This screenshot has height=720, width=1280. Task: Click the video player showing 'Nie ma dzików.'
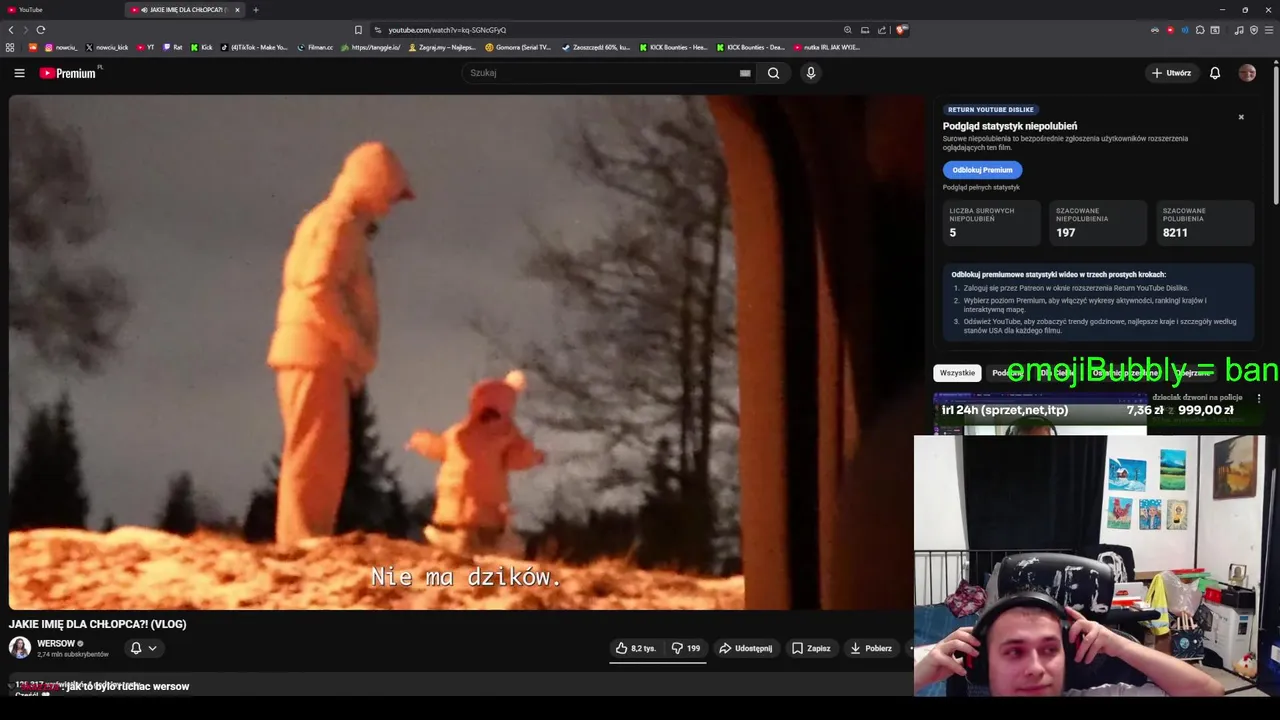point(467,352)
